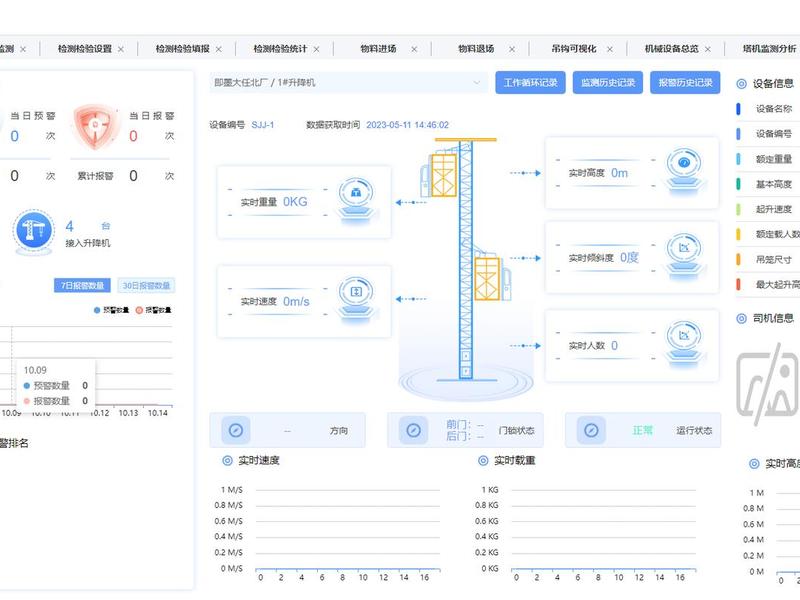Close the 机械设备总览 tab

(x=708, y=49)
